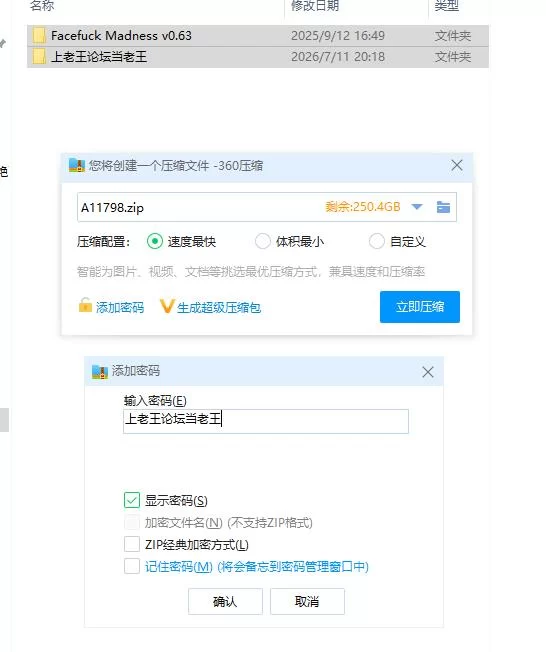
Task: Click the padlock icon for 添加密码
Action: [x=85, y=305]
